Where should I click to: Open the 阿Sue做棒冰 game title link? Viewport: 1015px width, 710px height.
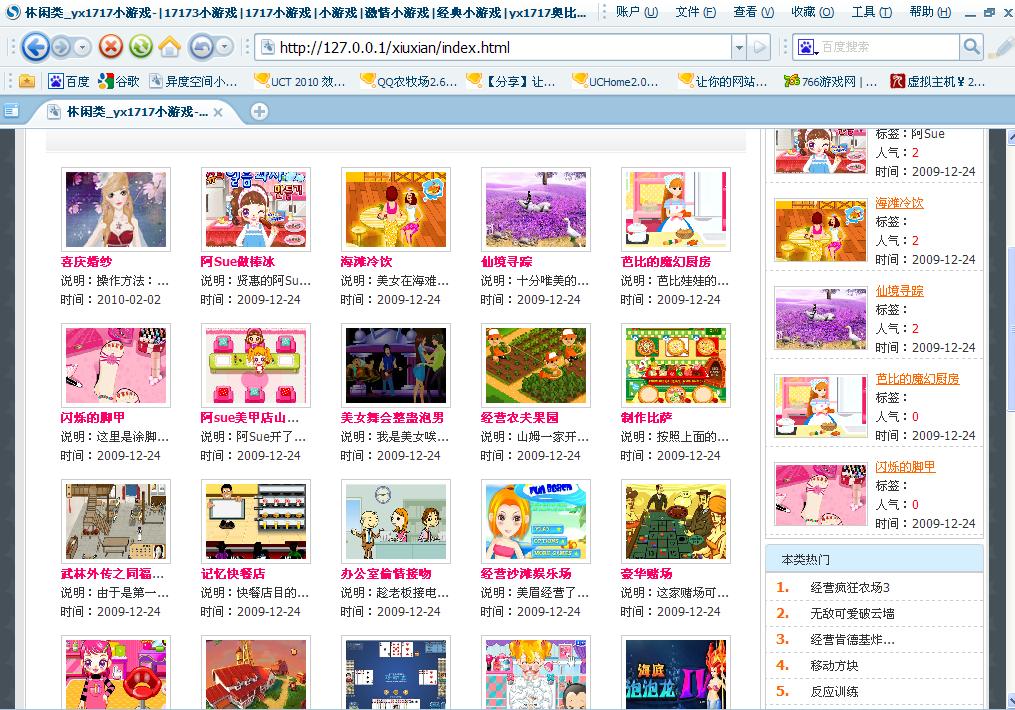(x=238, y=261)
